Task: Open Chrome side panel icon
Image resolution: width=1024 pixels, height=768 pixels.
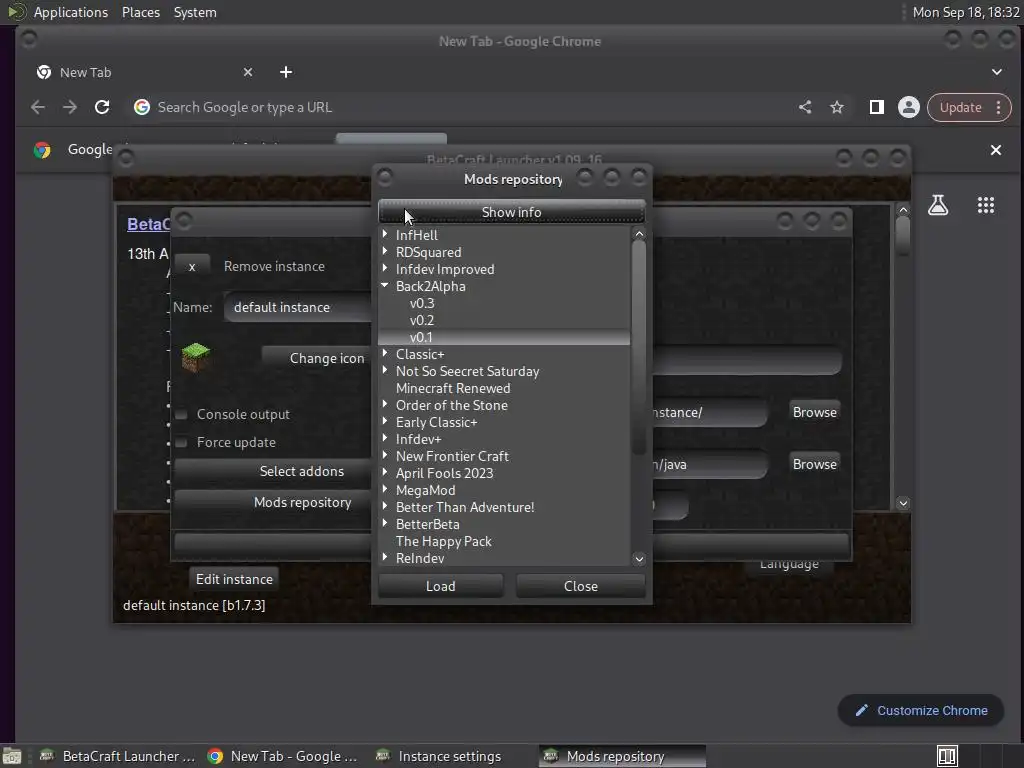Action: click(x=876, y=107)
